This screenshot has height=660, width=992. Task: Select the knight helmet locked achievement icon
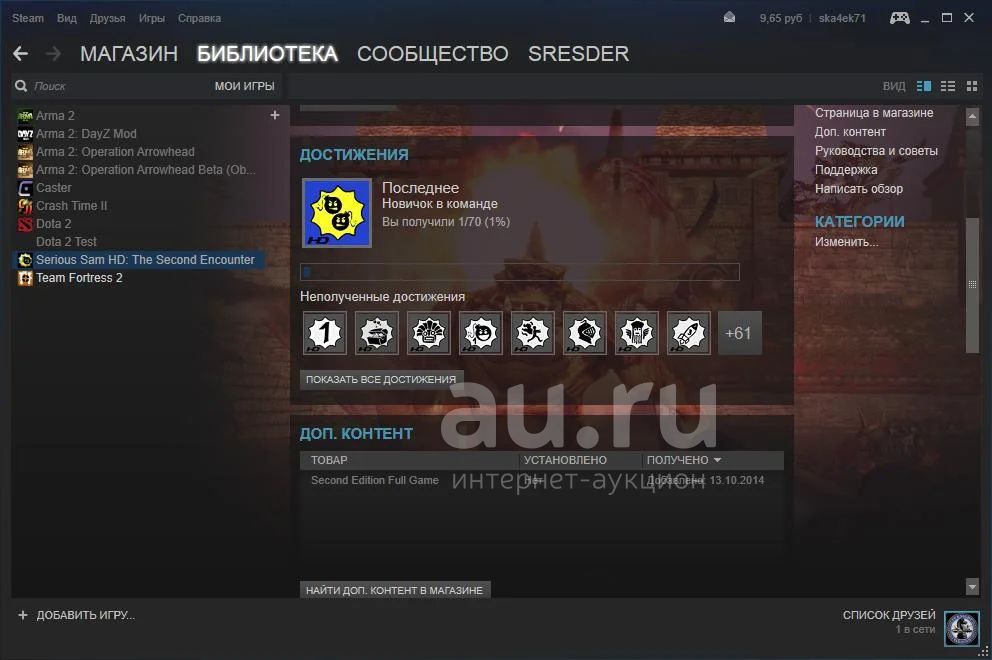click(x=585, y=332)
